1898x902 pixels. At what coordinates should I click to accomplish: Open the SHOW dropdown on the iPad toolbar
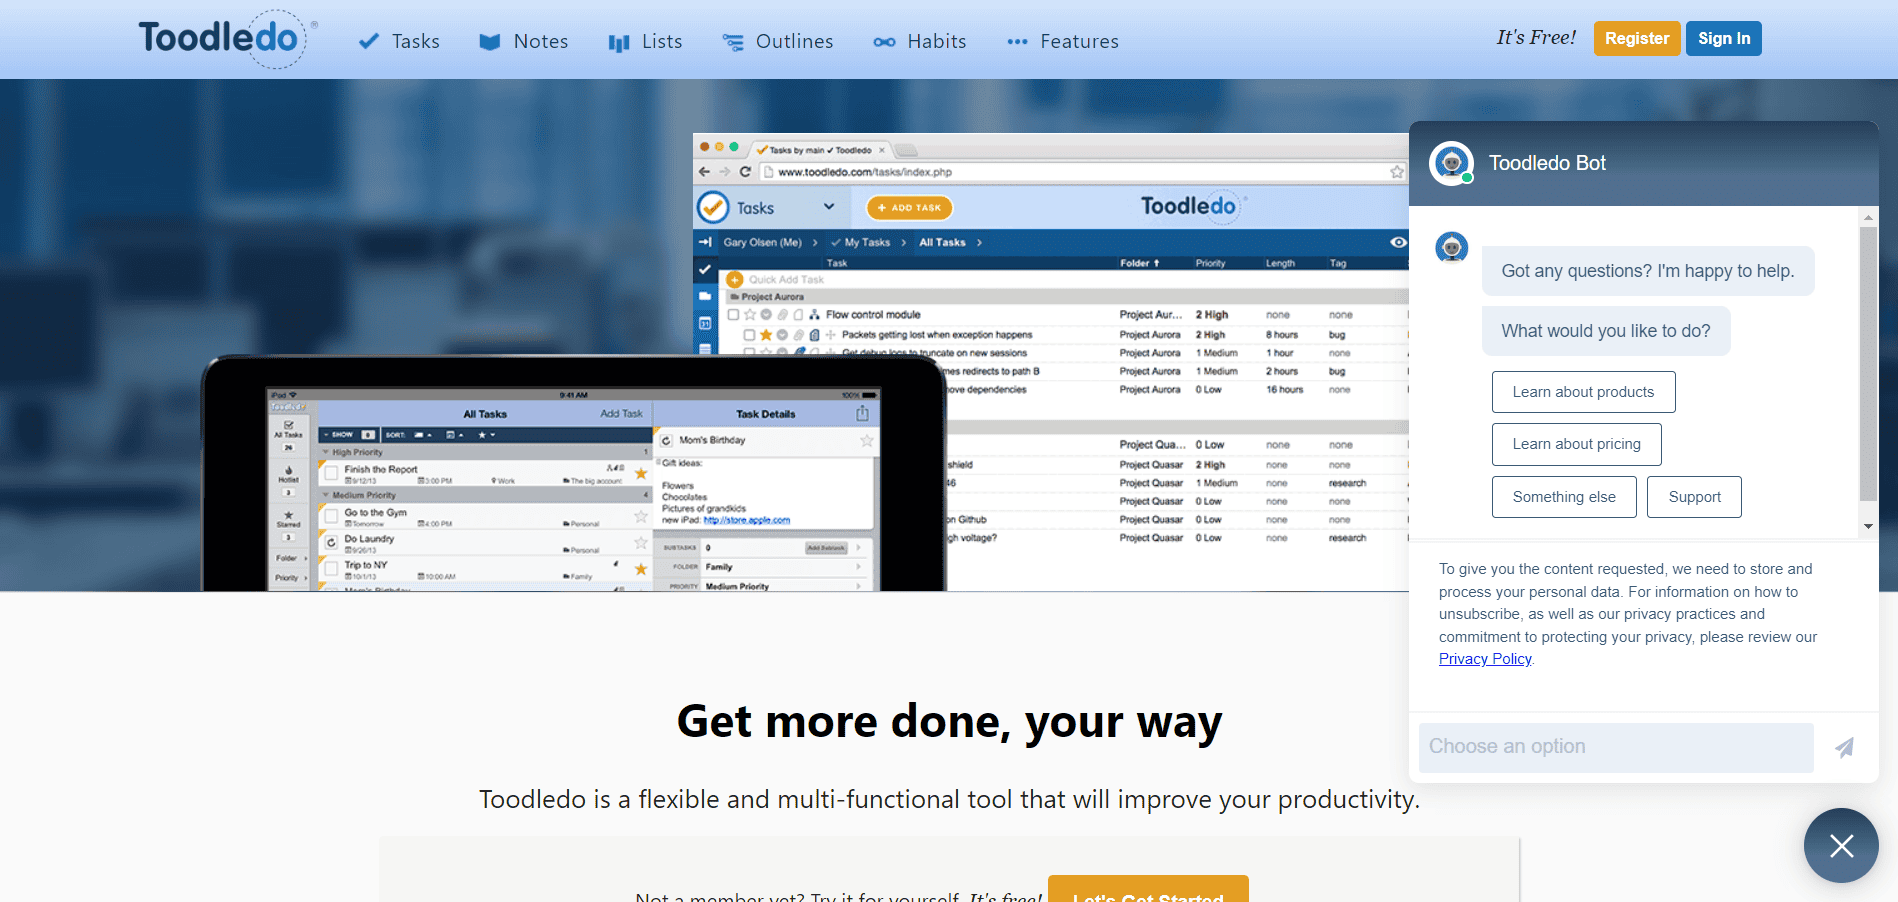[348, 435]
